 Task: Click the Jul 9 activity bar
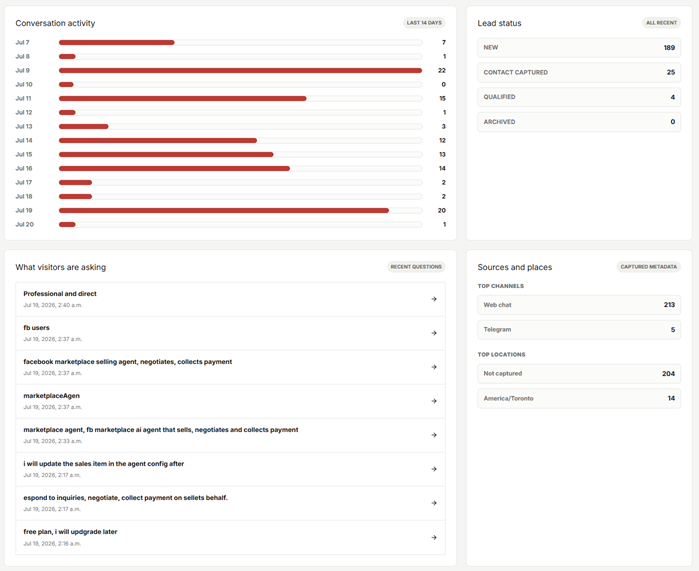point(240,70)
